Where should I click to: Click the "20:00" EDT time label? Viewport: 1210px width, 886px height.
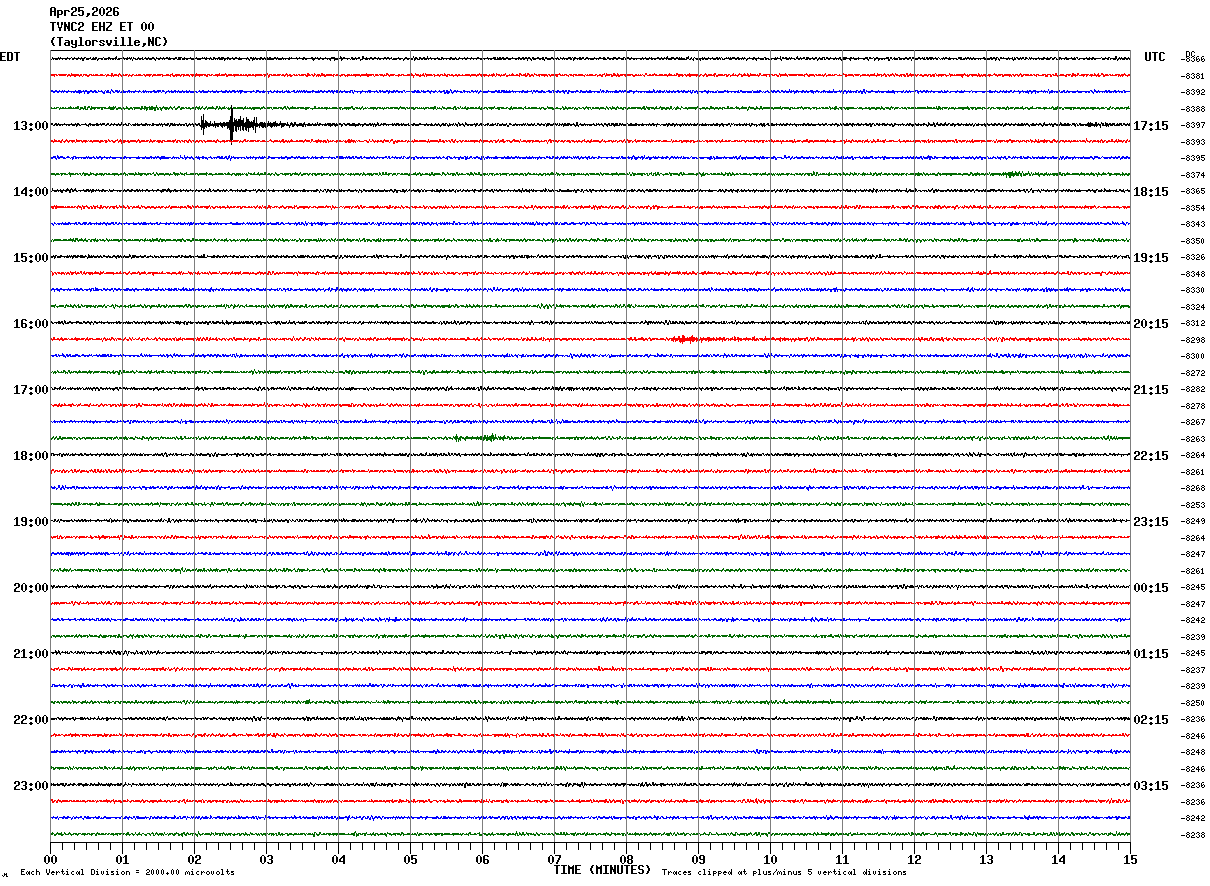point(31,588)
